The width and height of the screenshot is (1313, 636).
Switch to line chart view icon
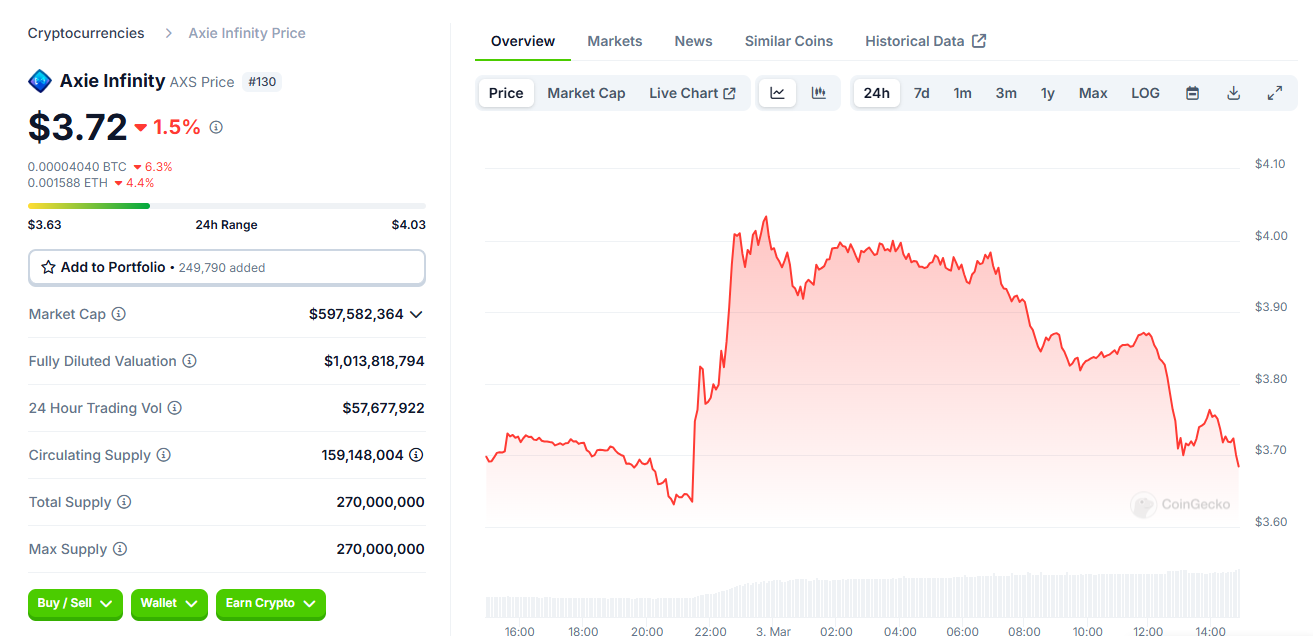pyautogui.click(x=777, y=93)
